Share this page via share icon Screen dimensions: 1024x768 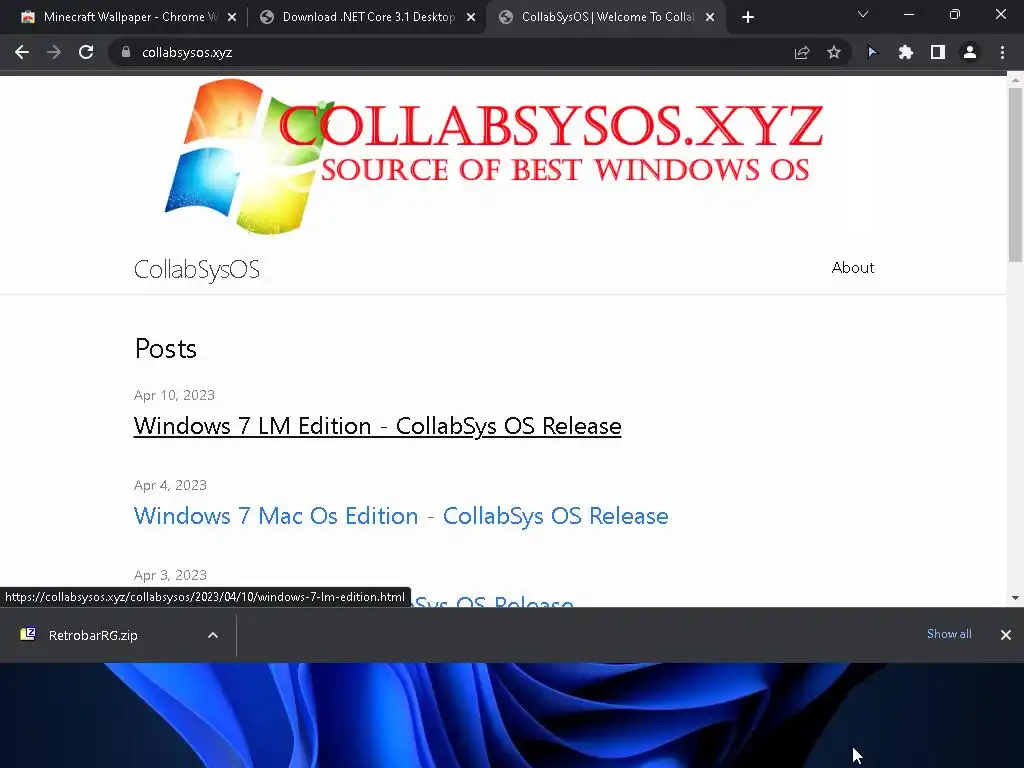[x=802, y=52]
